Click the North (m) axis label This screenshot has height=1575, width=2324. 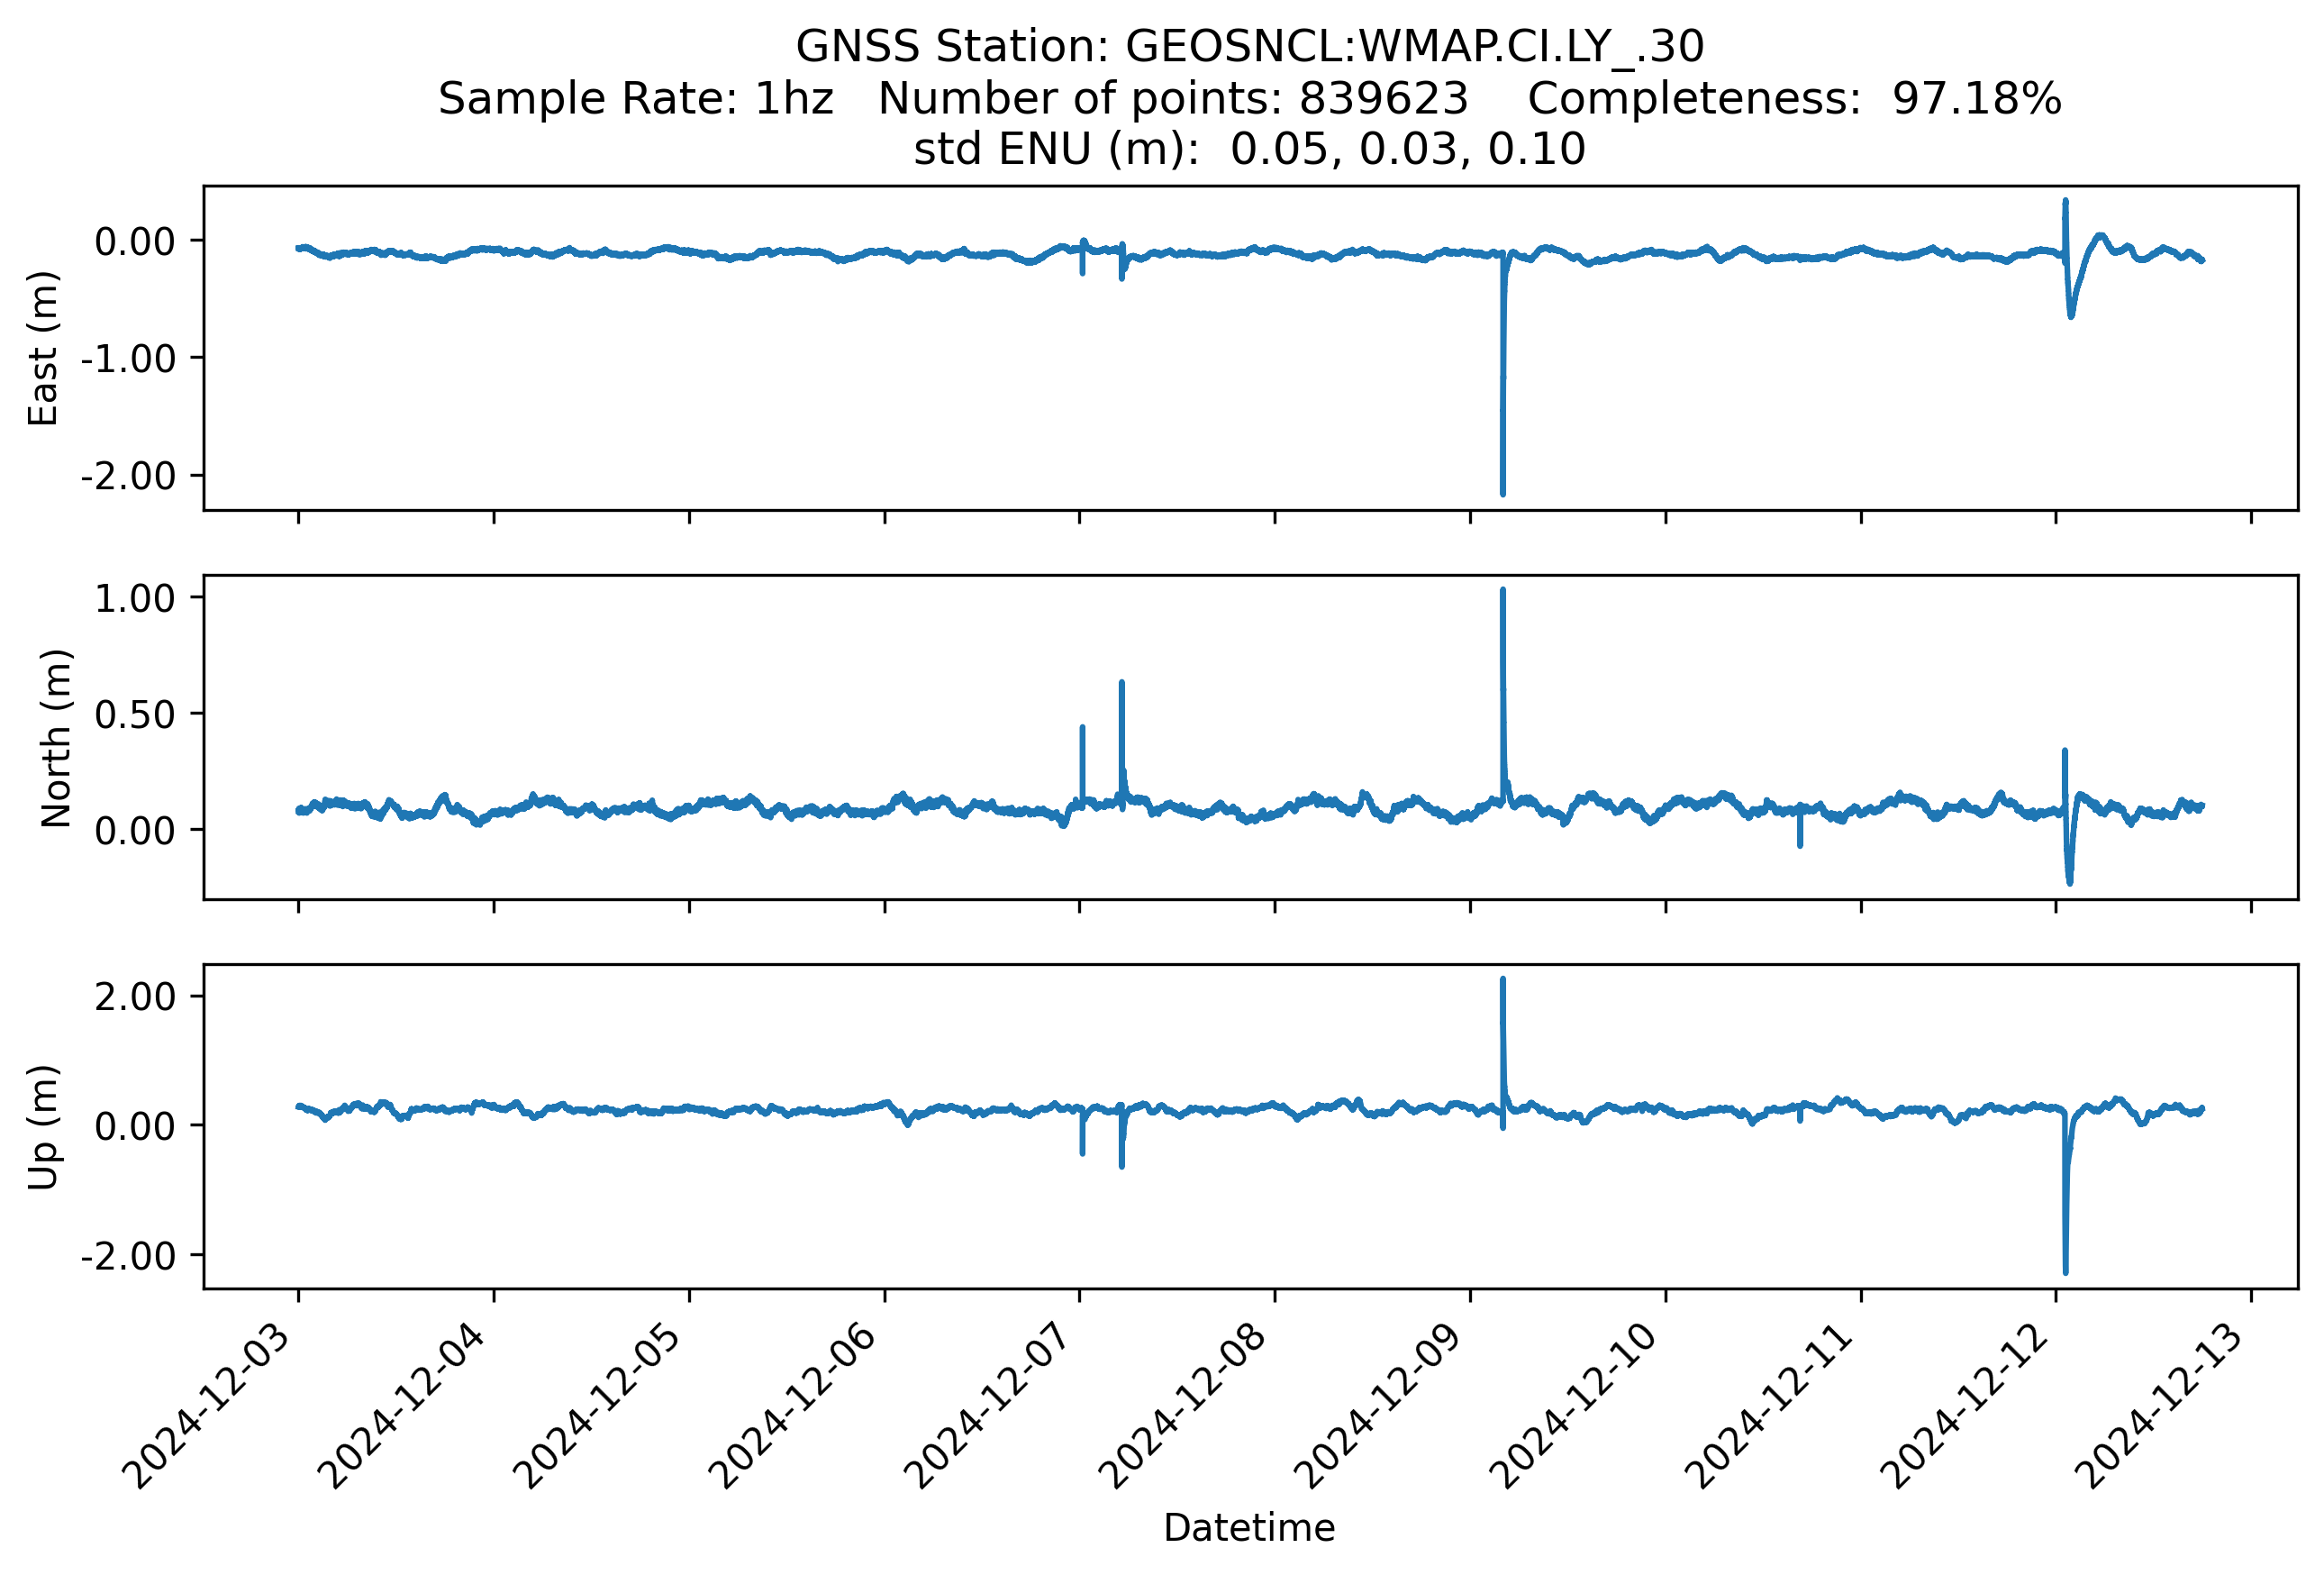pyautogui.click(x=56, y=738)
